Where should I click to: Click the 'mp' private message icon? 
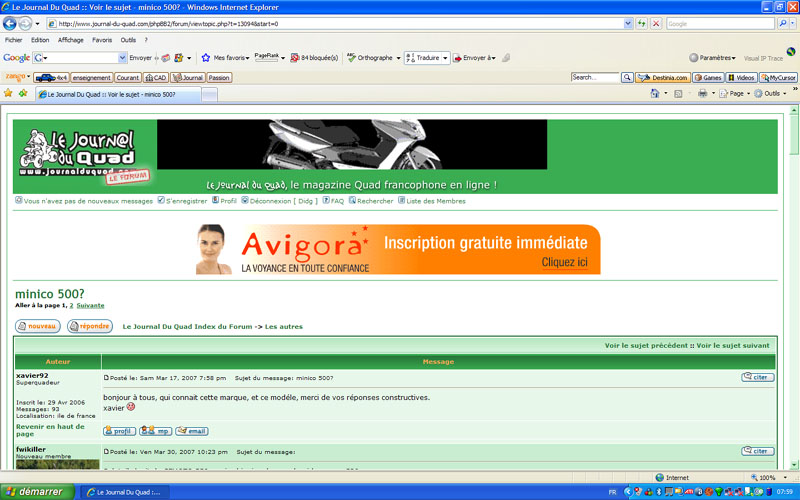(x=155, y=431)
